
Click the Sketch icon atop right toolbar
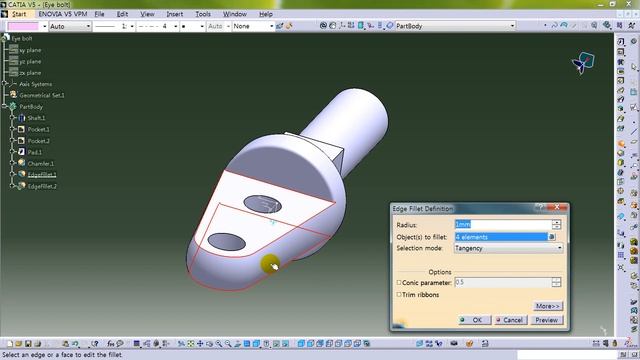tap(621, 41)
